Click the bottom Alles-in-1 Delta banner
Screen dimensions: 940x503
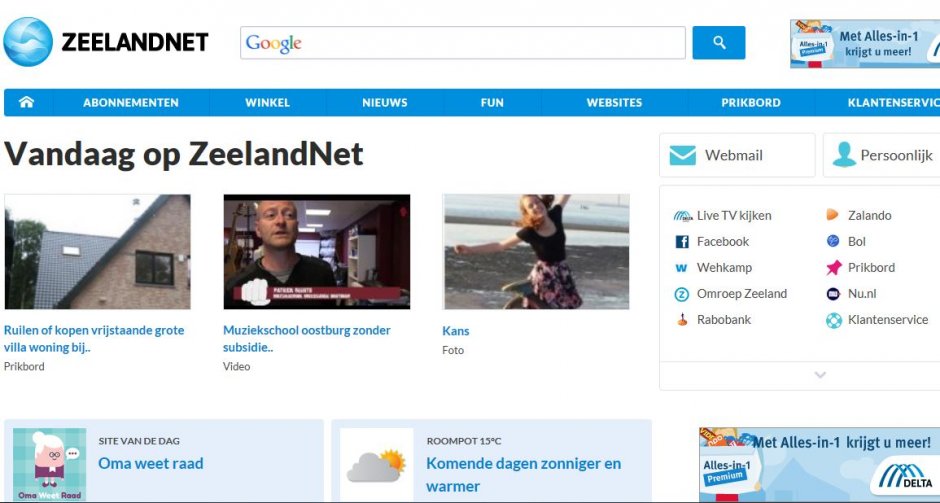820,465
